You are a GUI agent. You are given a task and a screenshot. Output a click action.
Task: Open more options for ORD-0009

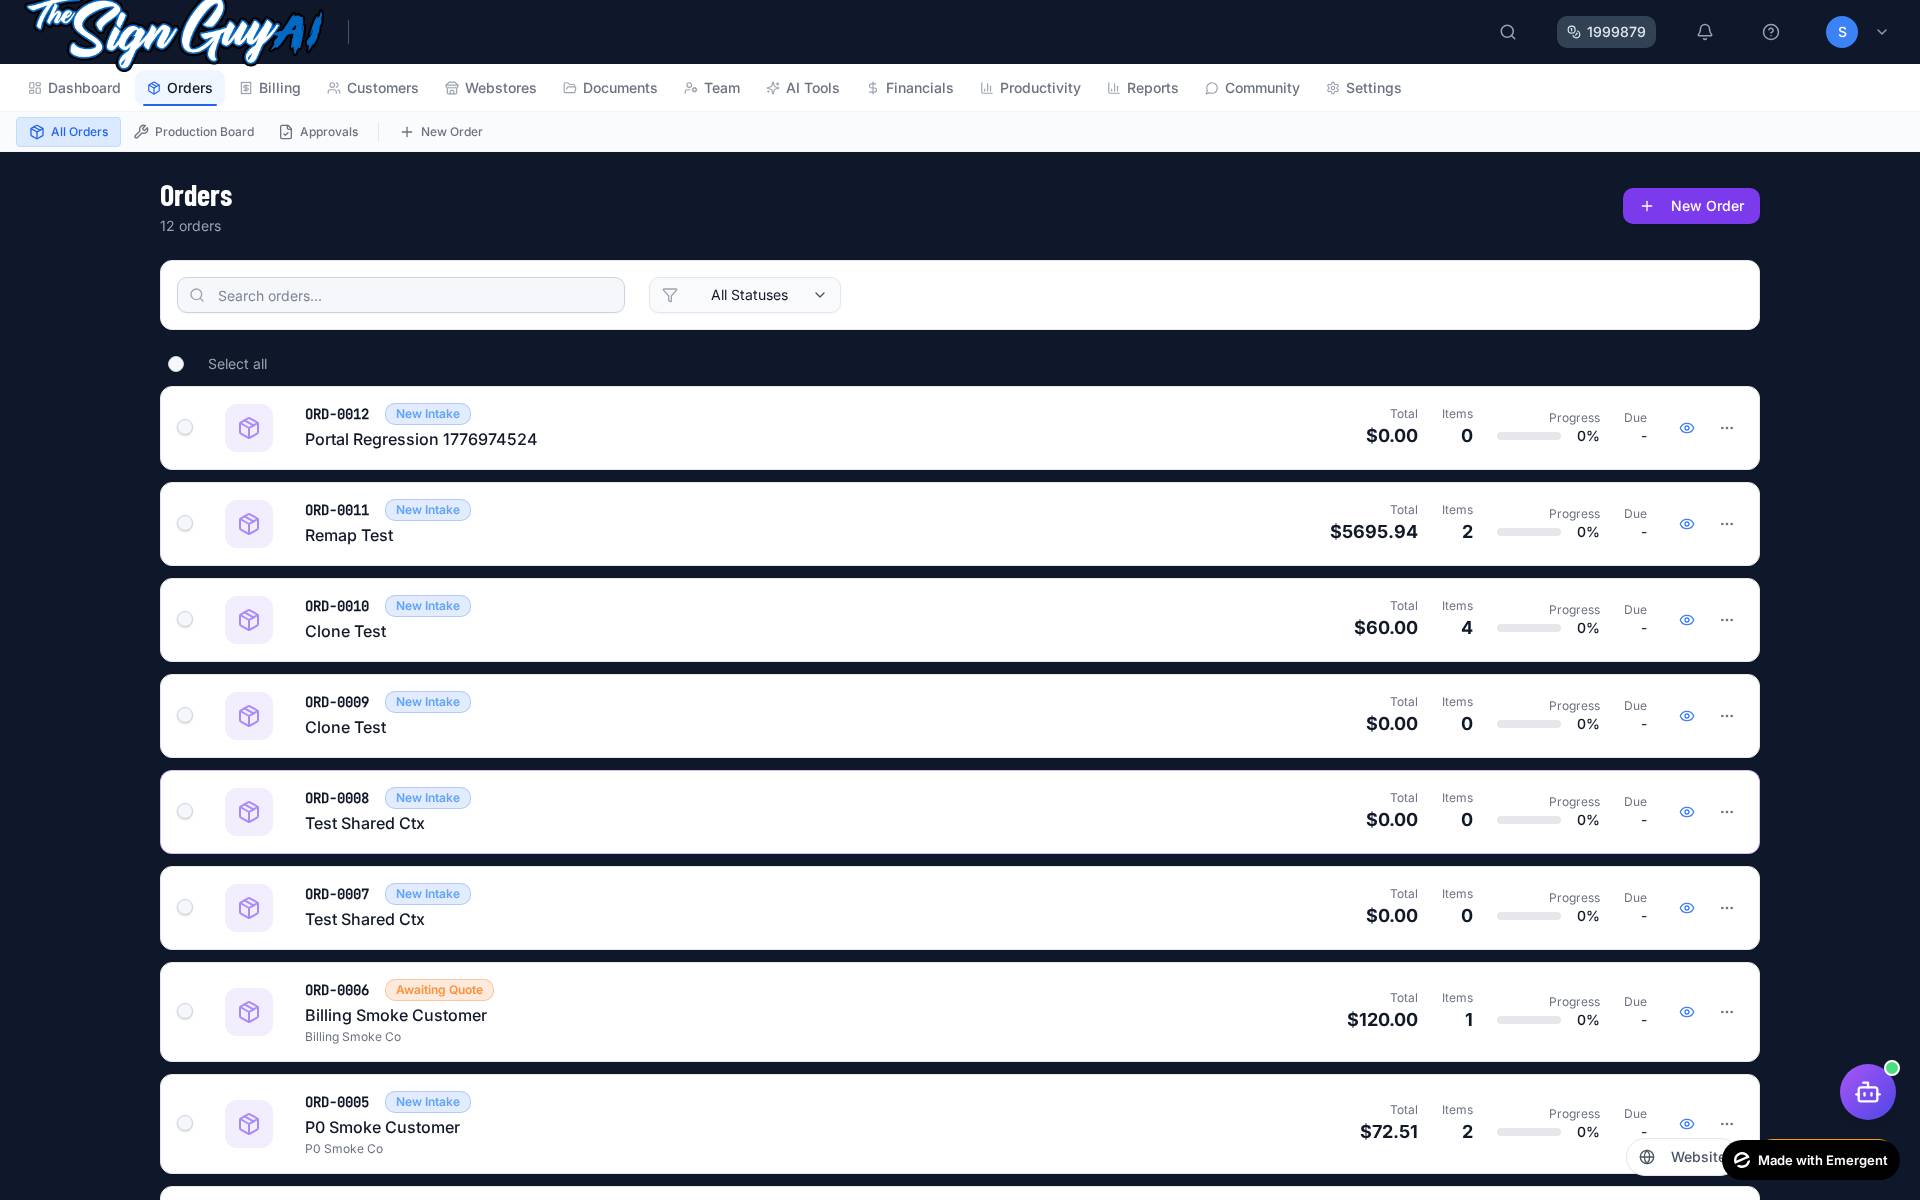tap(1727, 716)
